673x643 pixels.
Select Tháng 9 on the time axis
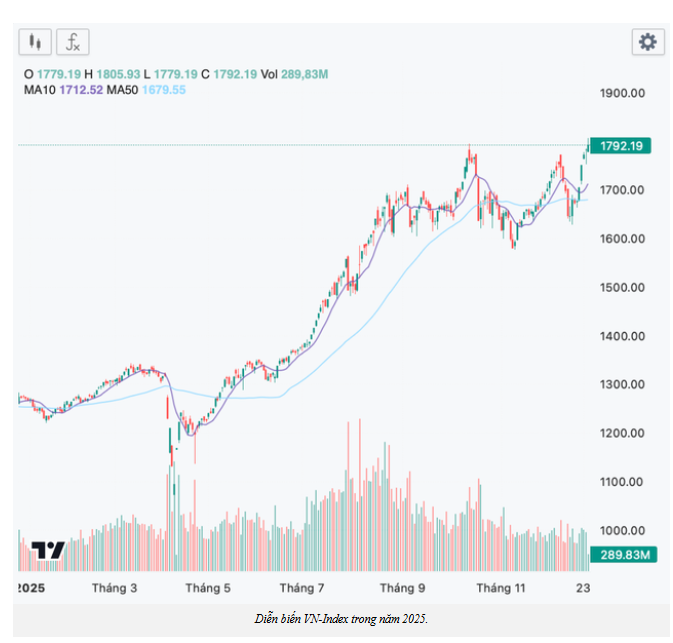[402, 588]
